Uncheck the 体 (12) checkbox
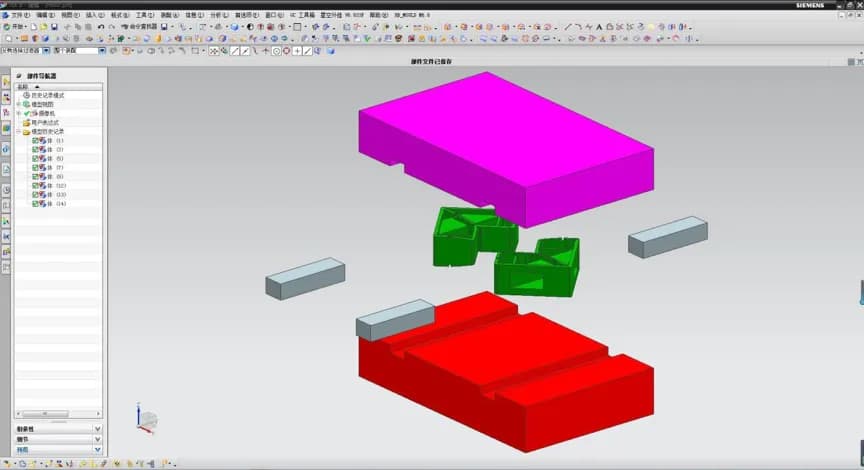 pos(35,186)
